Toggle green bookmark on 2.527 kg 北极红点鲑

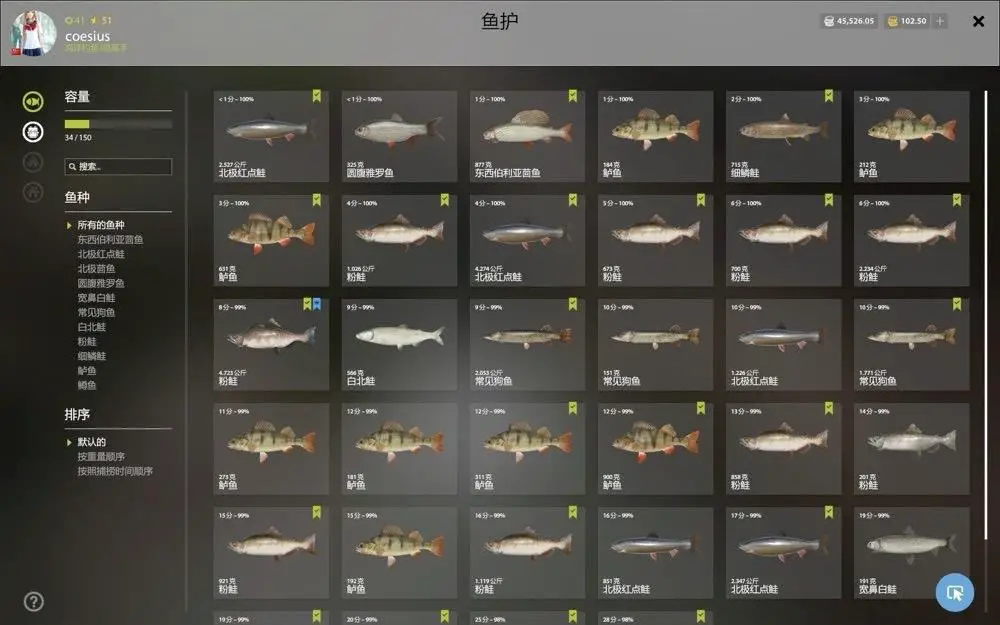coord(316,96)
